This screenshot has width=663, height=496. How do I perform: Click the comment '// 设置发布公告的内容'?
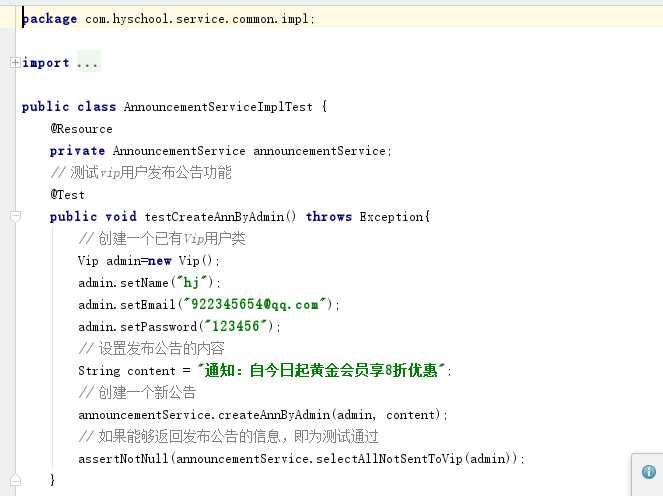[151, 348]
